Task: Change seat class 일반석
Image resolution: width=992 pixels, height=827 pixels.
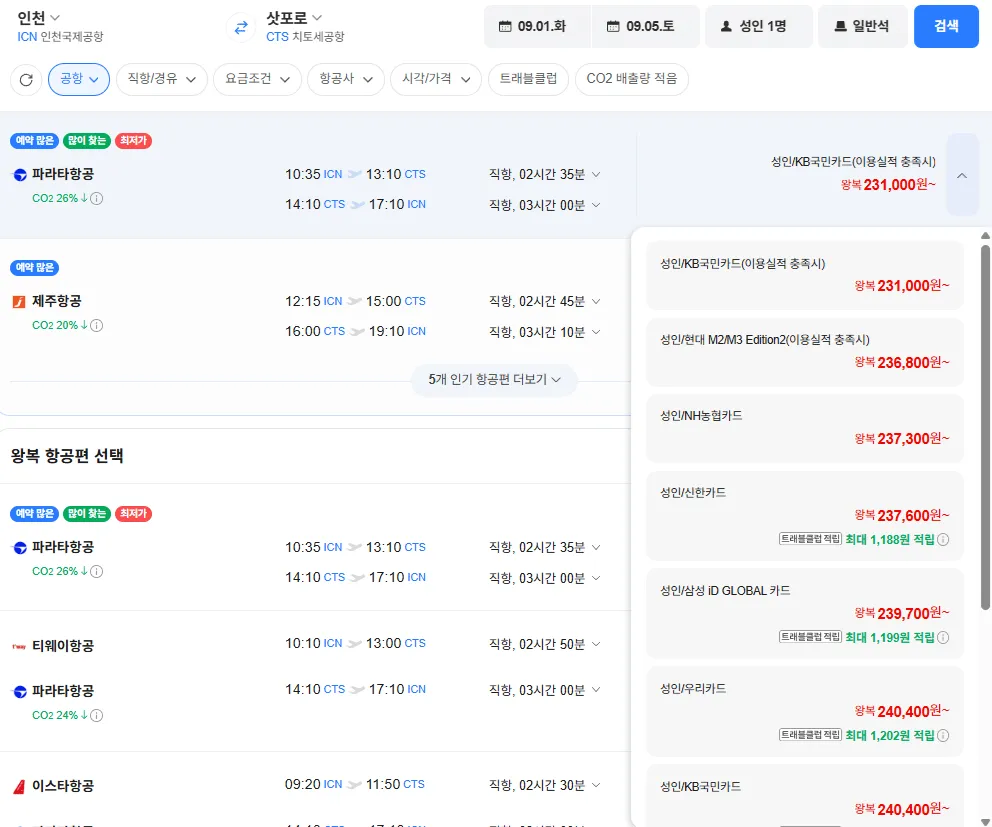Action: pos(863,27)
